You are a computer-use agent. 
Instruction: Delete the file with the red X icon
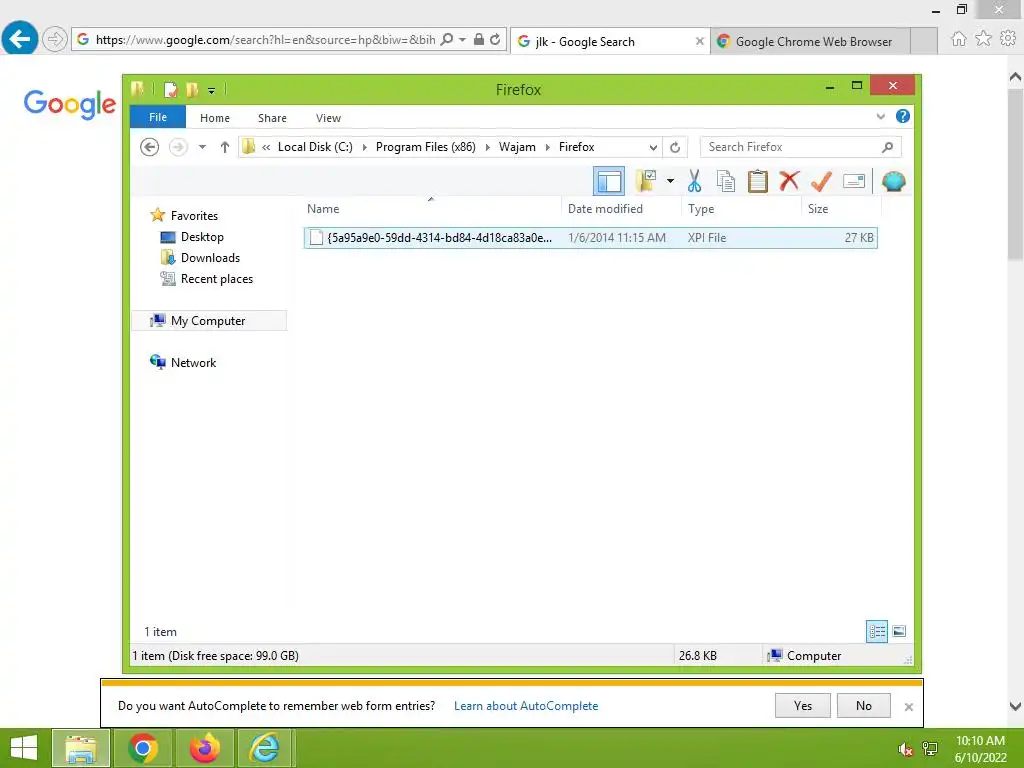pyautogui.click(x=789, y=181)
